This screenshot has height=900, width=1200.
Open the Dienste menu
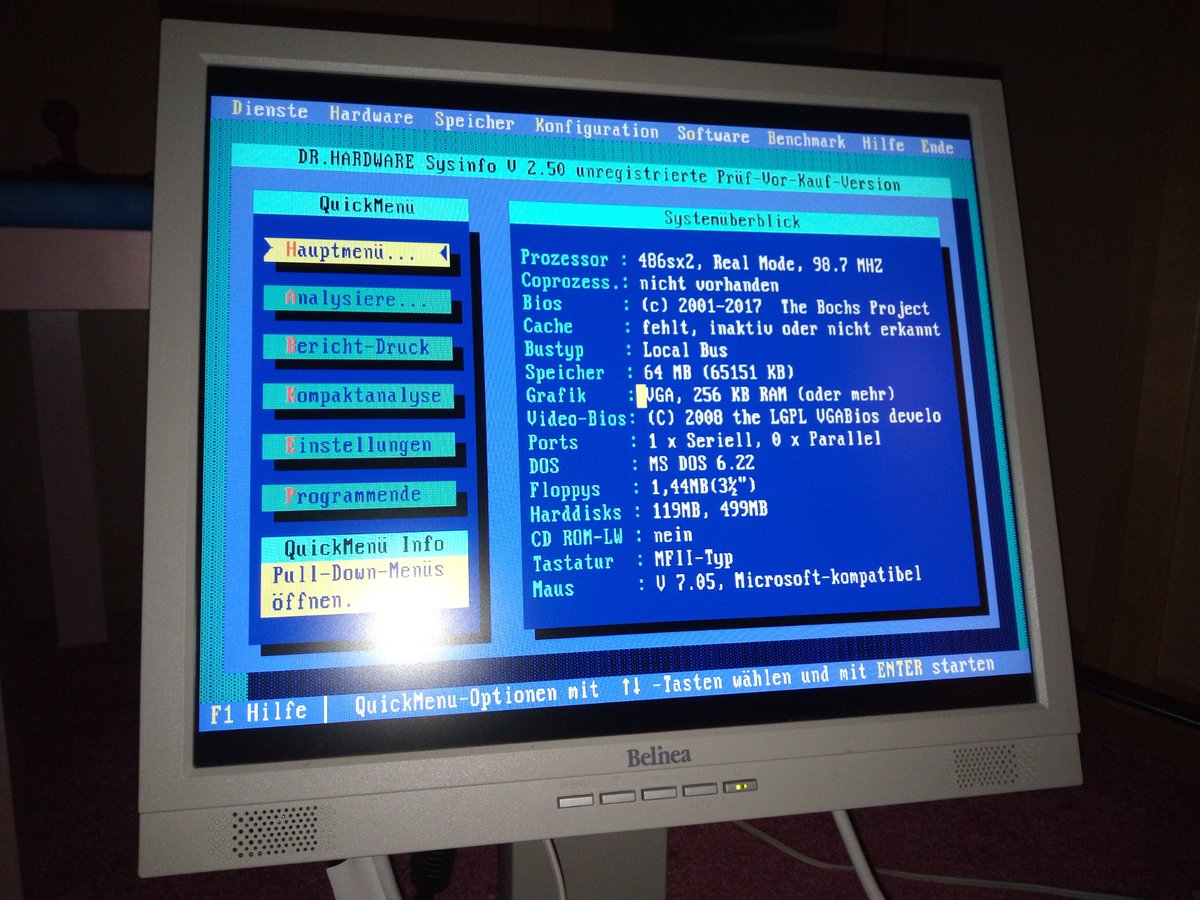pyautogui.click(x=270, y=110)
